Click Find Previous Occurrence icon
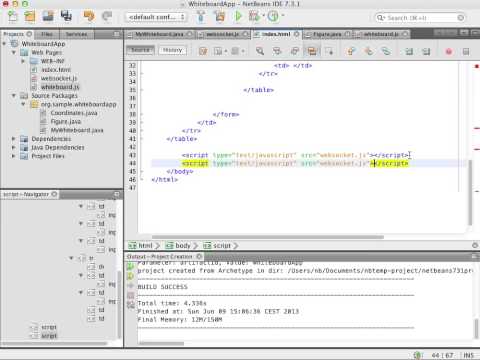 [x=277, y=51]
